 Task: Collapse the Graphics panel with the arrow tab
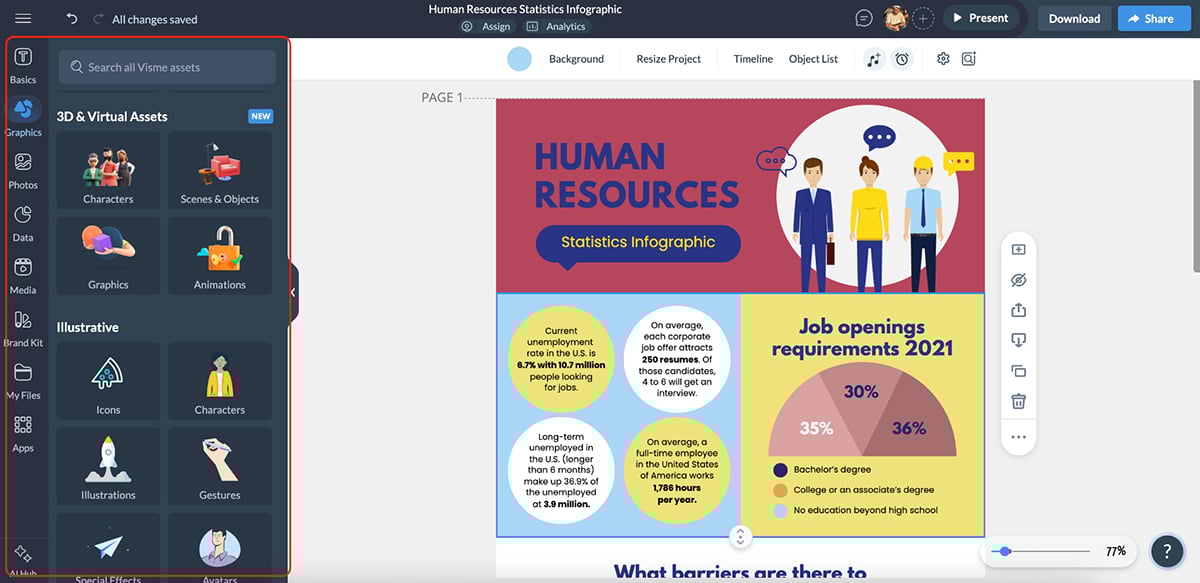tap(293, 293)
